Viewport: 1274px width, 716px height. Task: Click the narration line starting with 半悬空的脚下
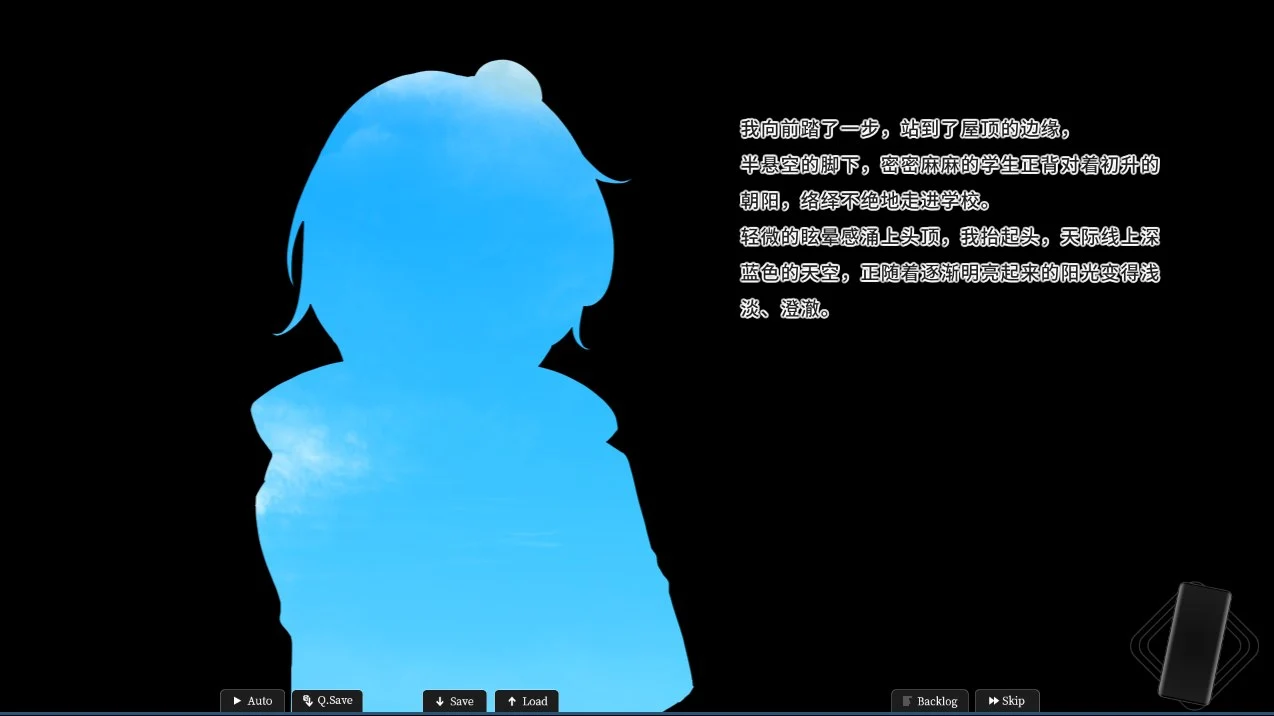949,165
